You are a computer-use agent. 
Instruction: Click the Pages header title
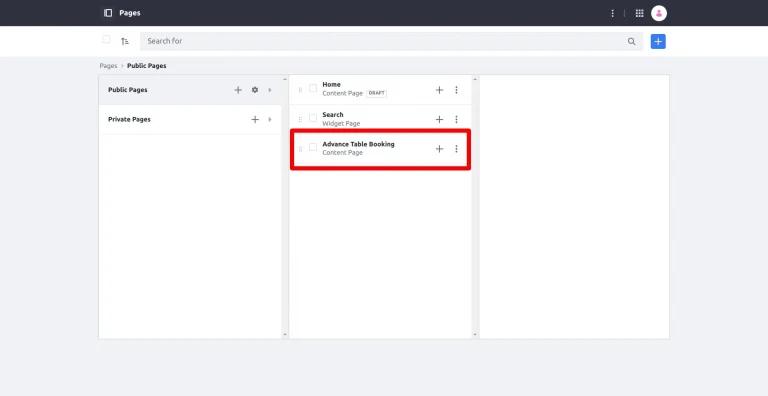click(x=130, y=13)
